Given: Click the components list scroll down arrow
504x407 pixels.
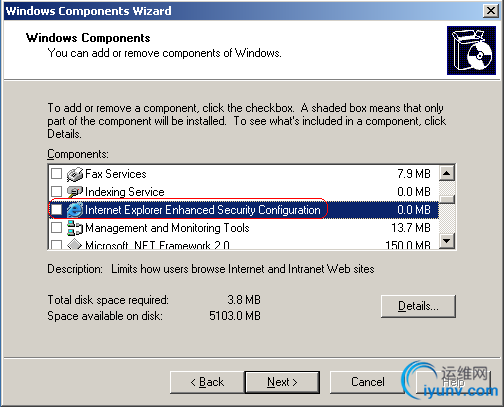Looking at the screenshot, I should [447, 241].
